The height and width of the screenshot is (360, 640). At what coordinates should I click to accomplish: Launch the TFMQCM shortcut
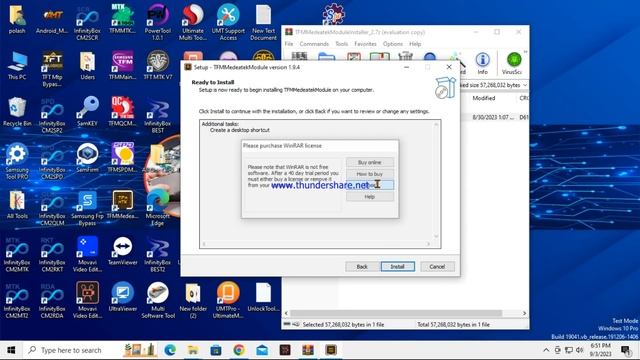[x=122, y=112]
